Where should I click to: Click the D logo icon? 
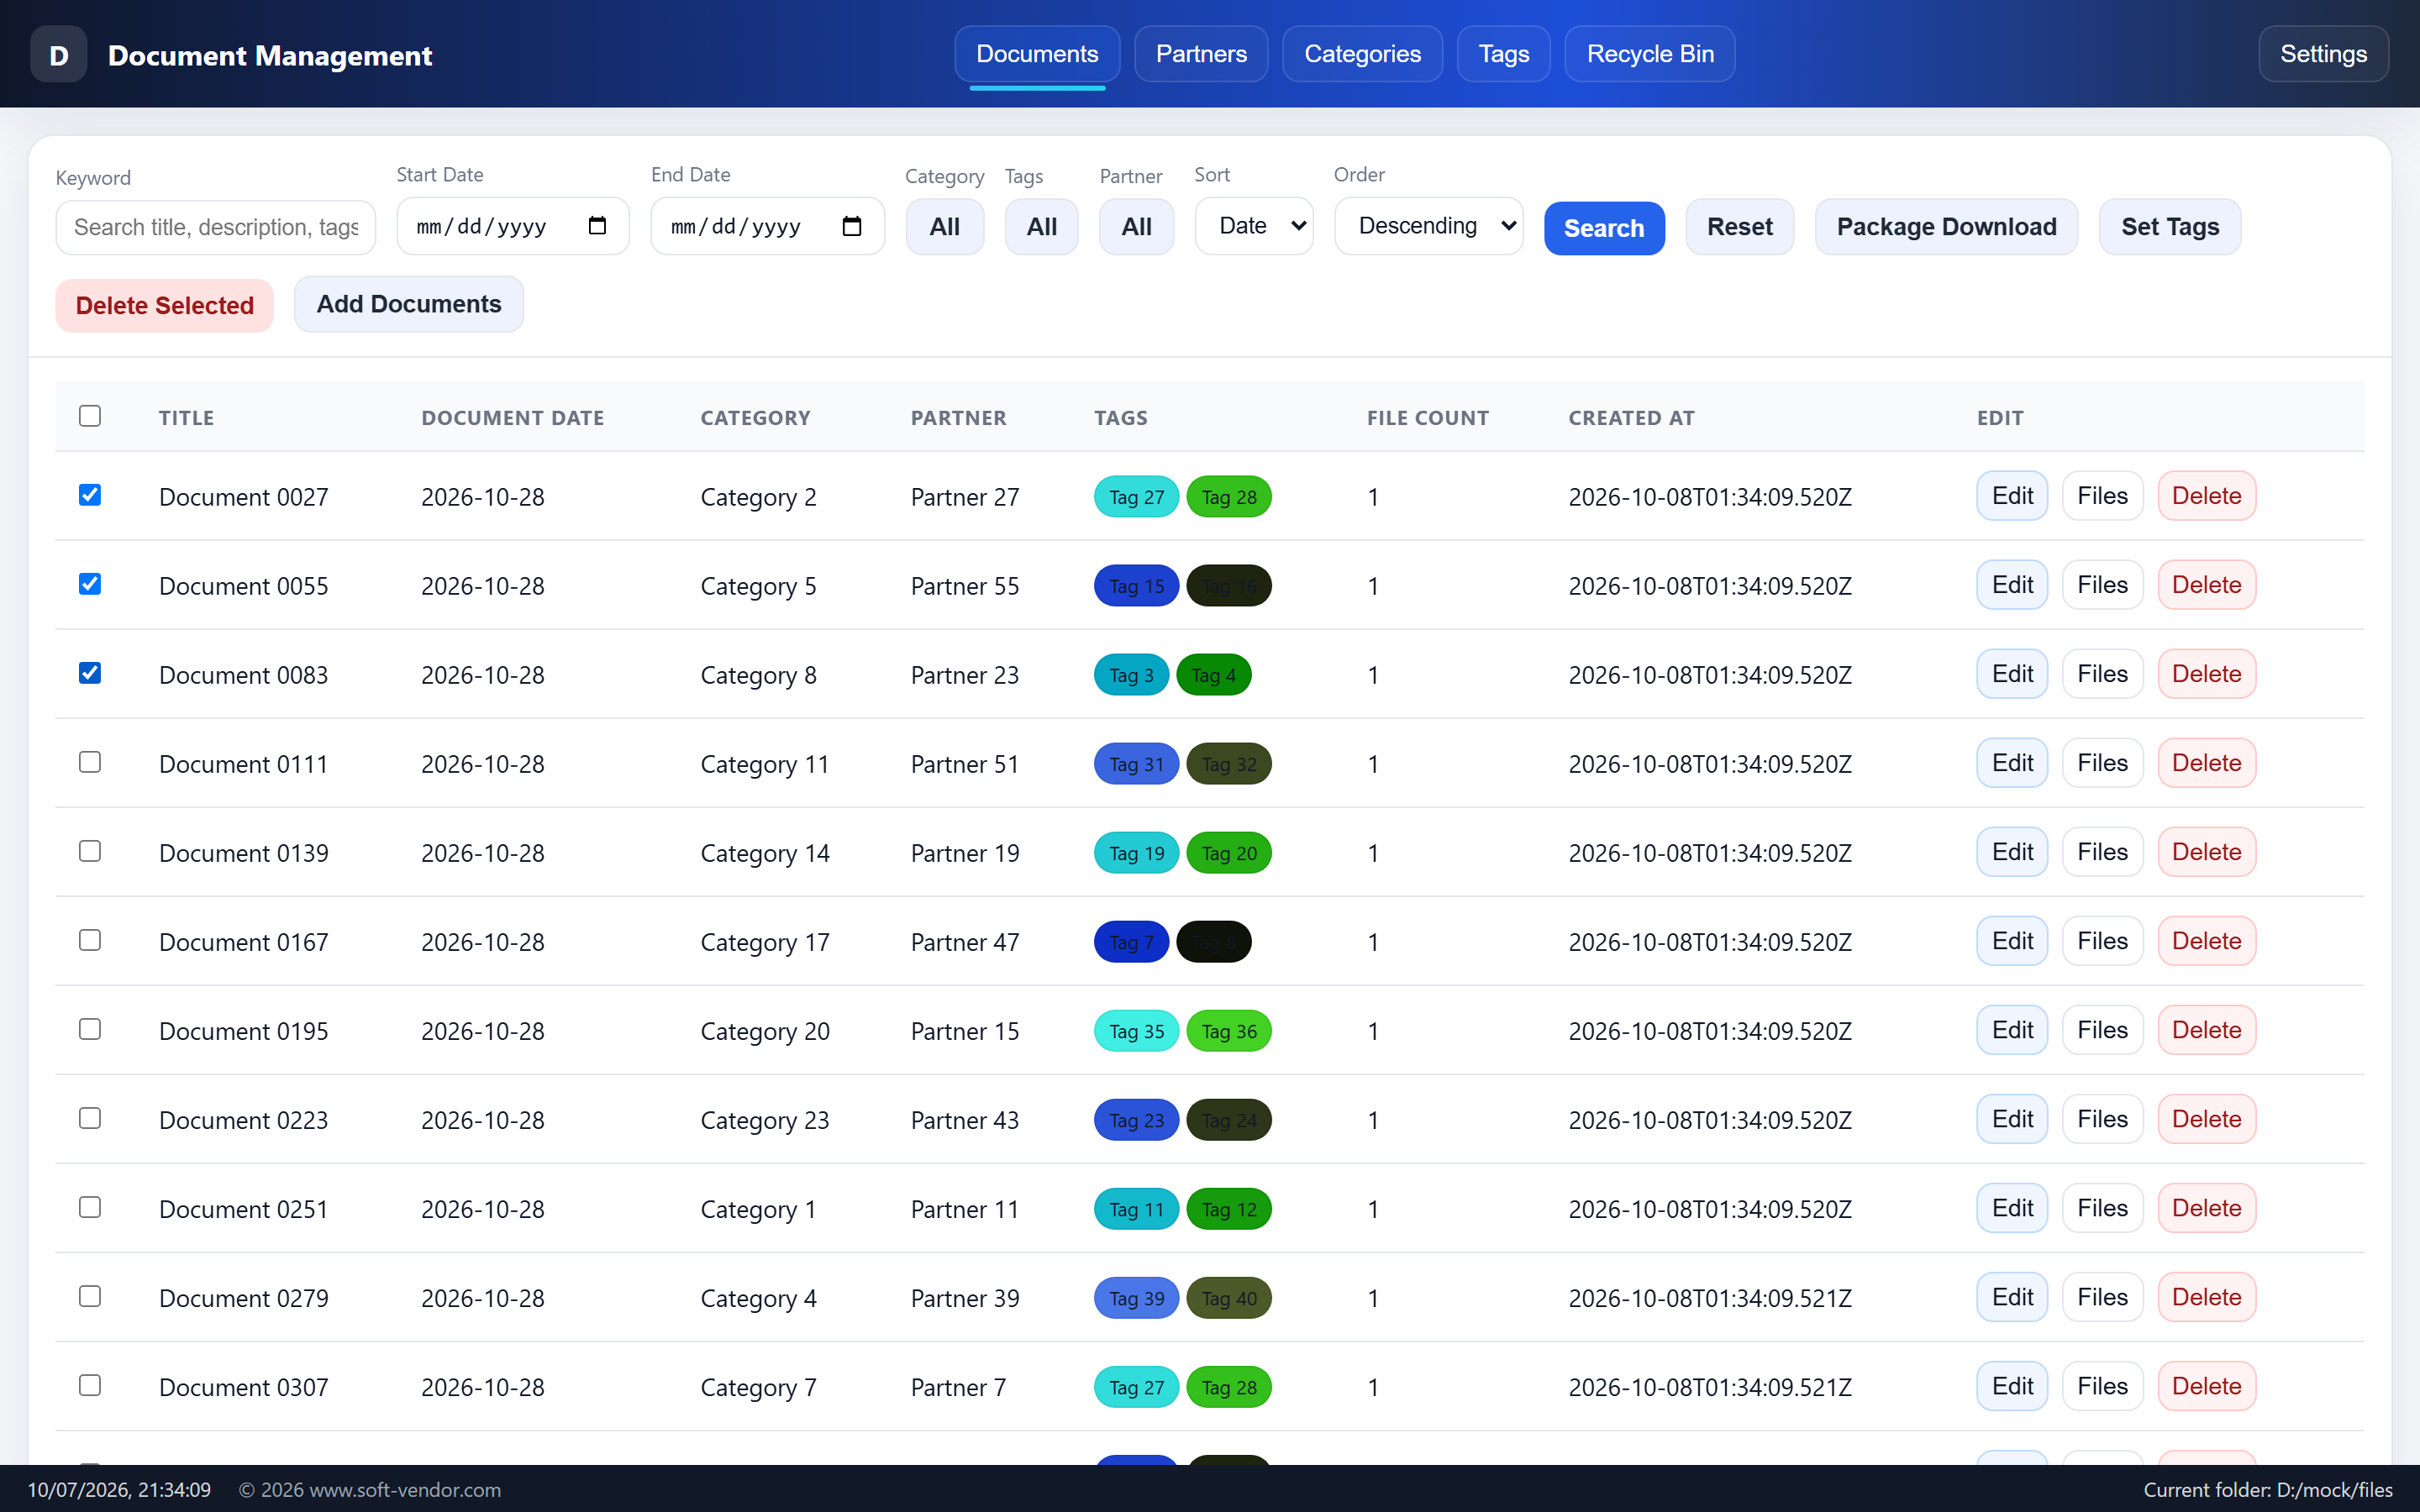coord(59,55)
